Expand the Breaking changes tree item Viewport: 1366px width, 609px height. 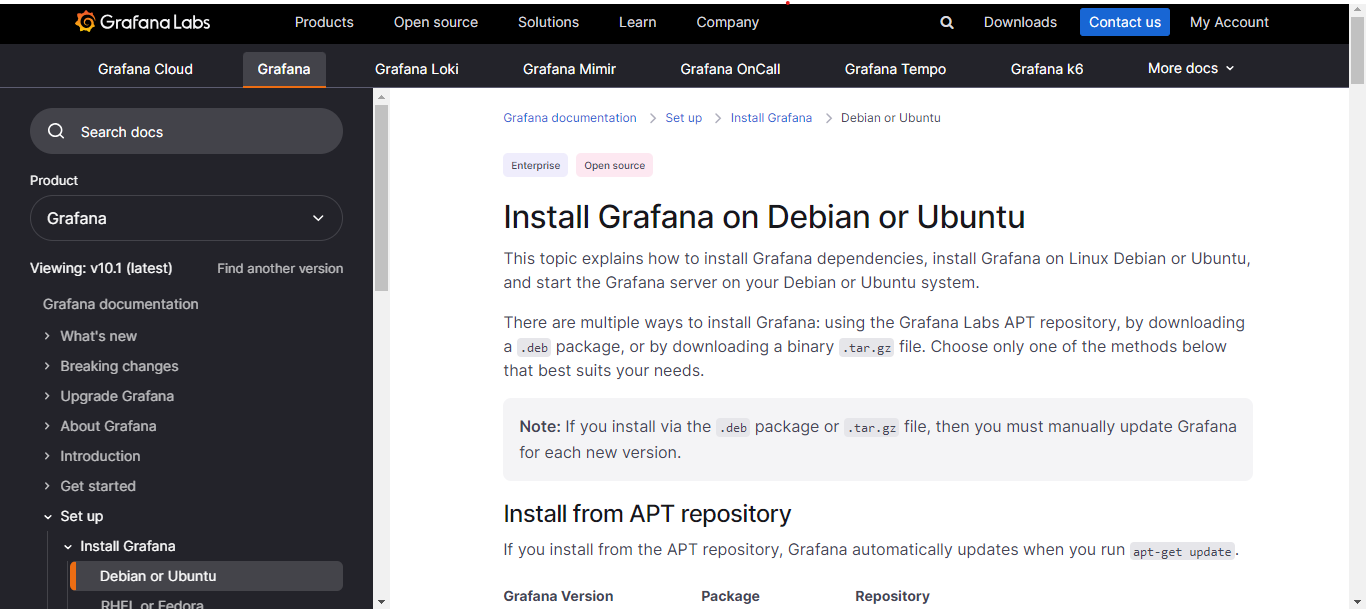pyautogui.click(x=47, y=366)
